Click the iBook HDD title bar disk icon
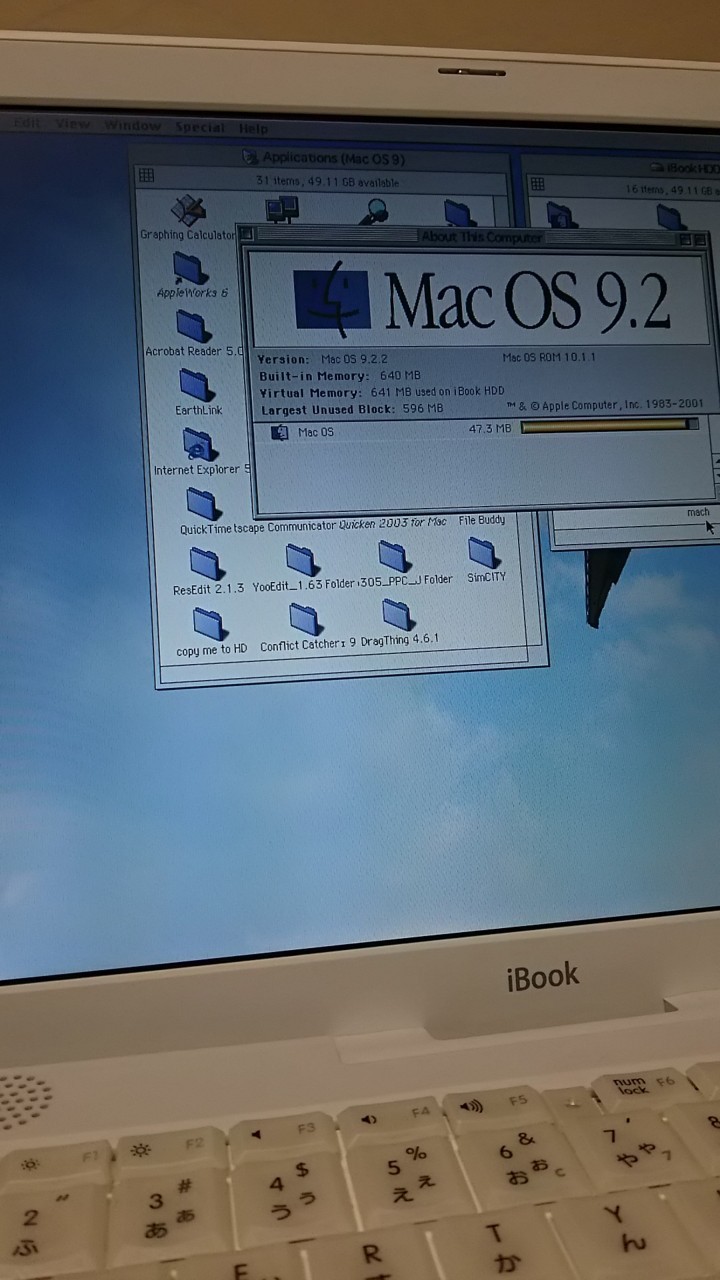The width and height of the screenshot is (720, 1280). (658, 168)
